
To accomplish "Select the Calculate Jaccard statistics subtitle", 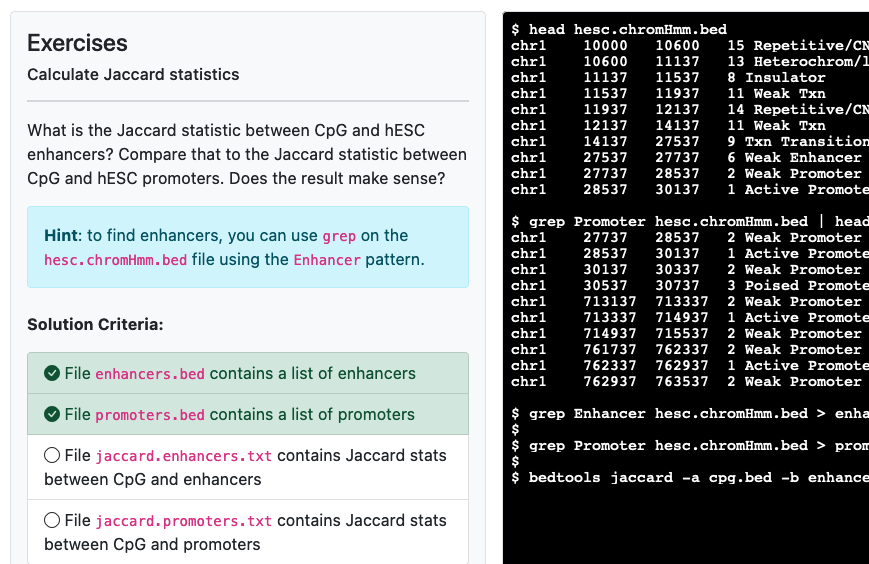I will coord(133,75).
